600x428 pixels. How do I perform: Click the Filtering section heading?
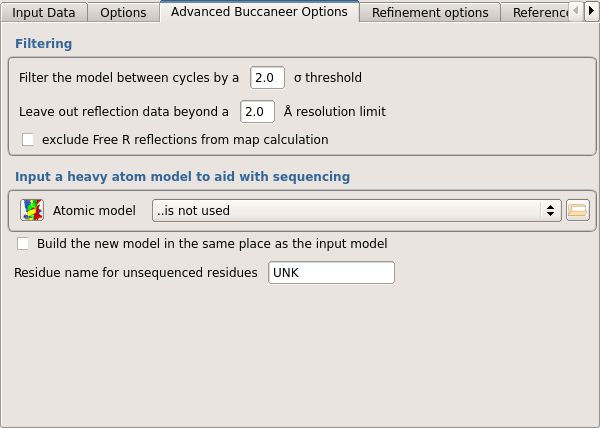coord(43,44)
